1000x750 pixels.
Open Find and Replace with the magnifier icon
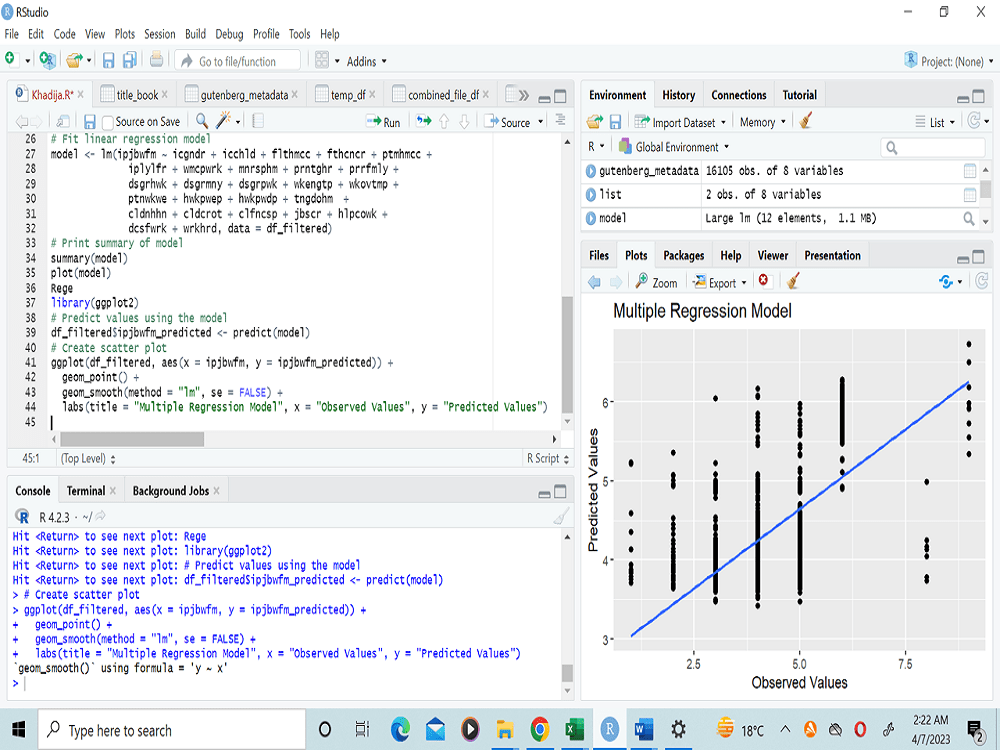click(200, 121)
